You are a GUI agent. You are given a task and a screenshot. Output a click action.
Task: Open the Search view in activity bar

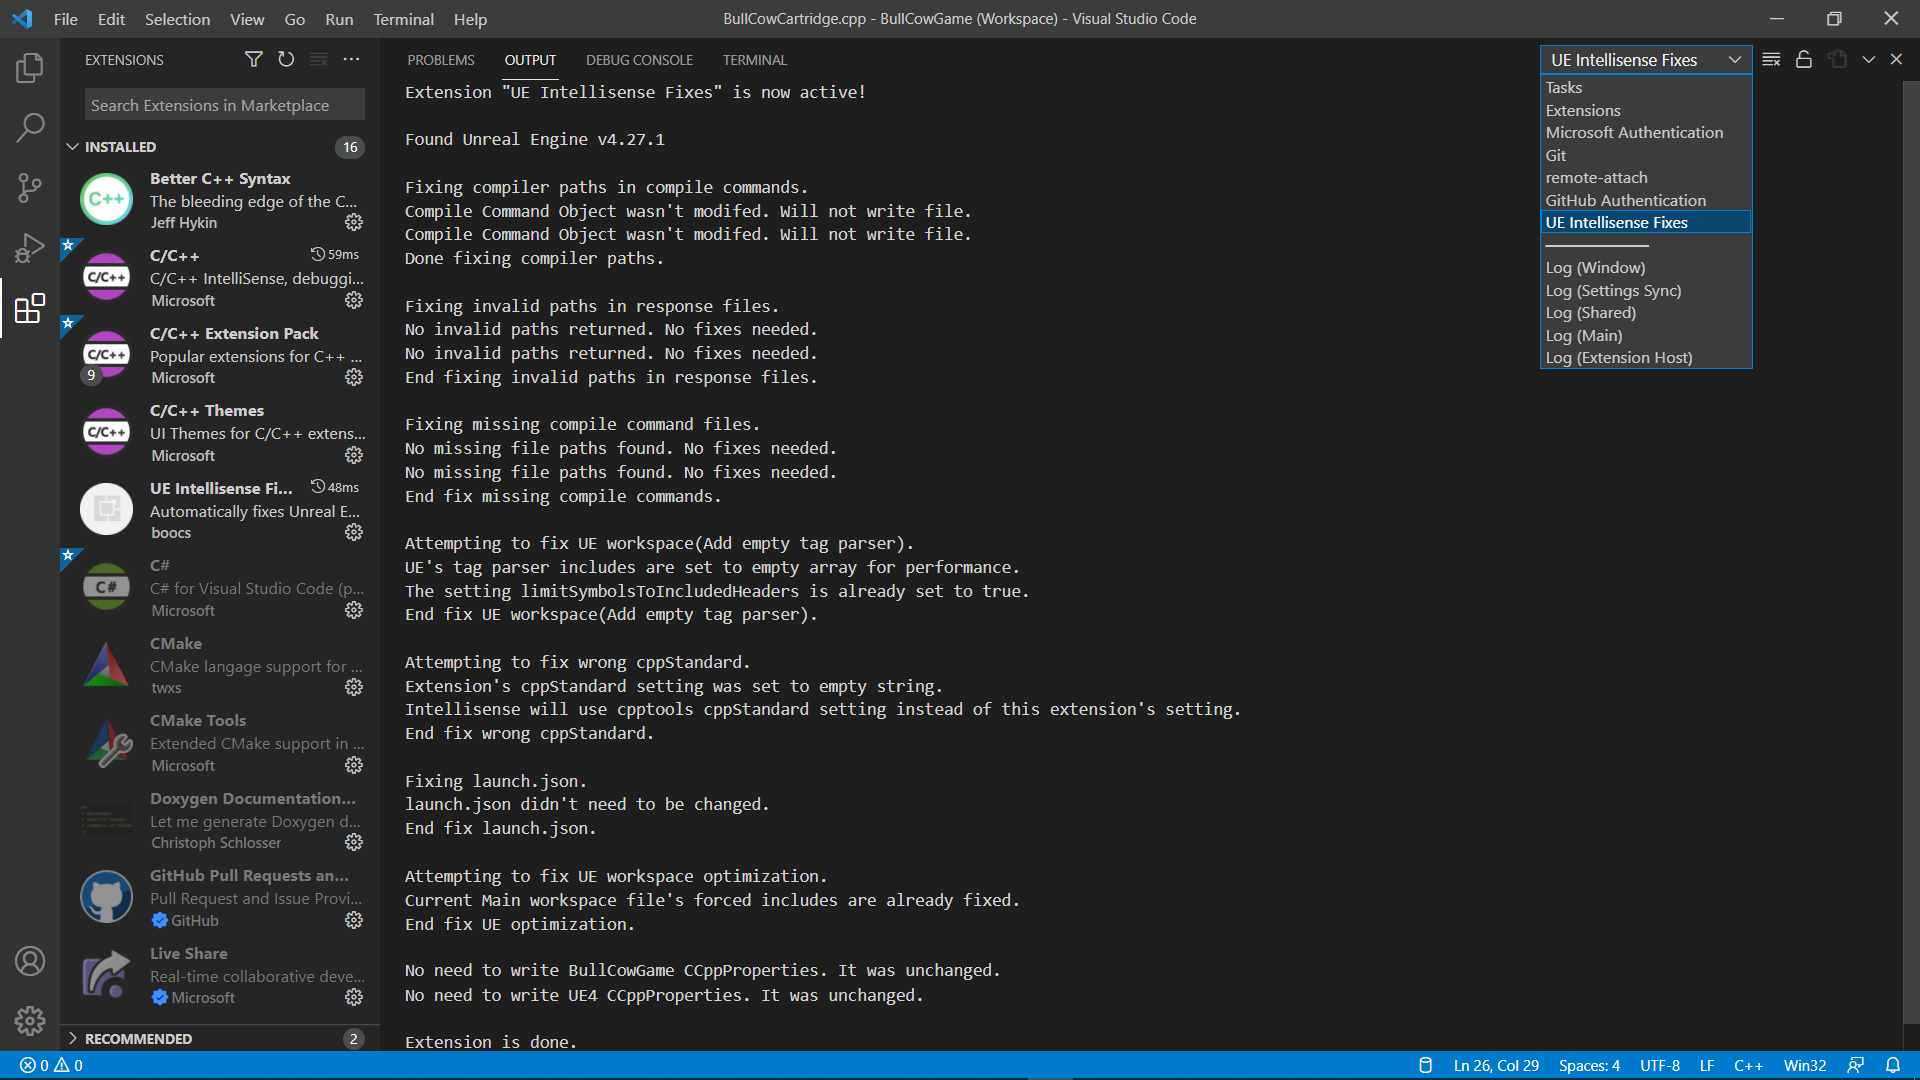(x=30, y=127)
